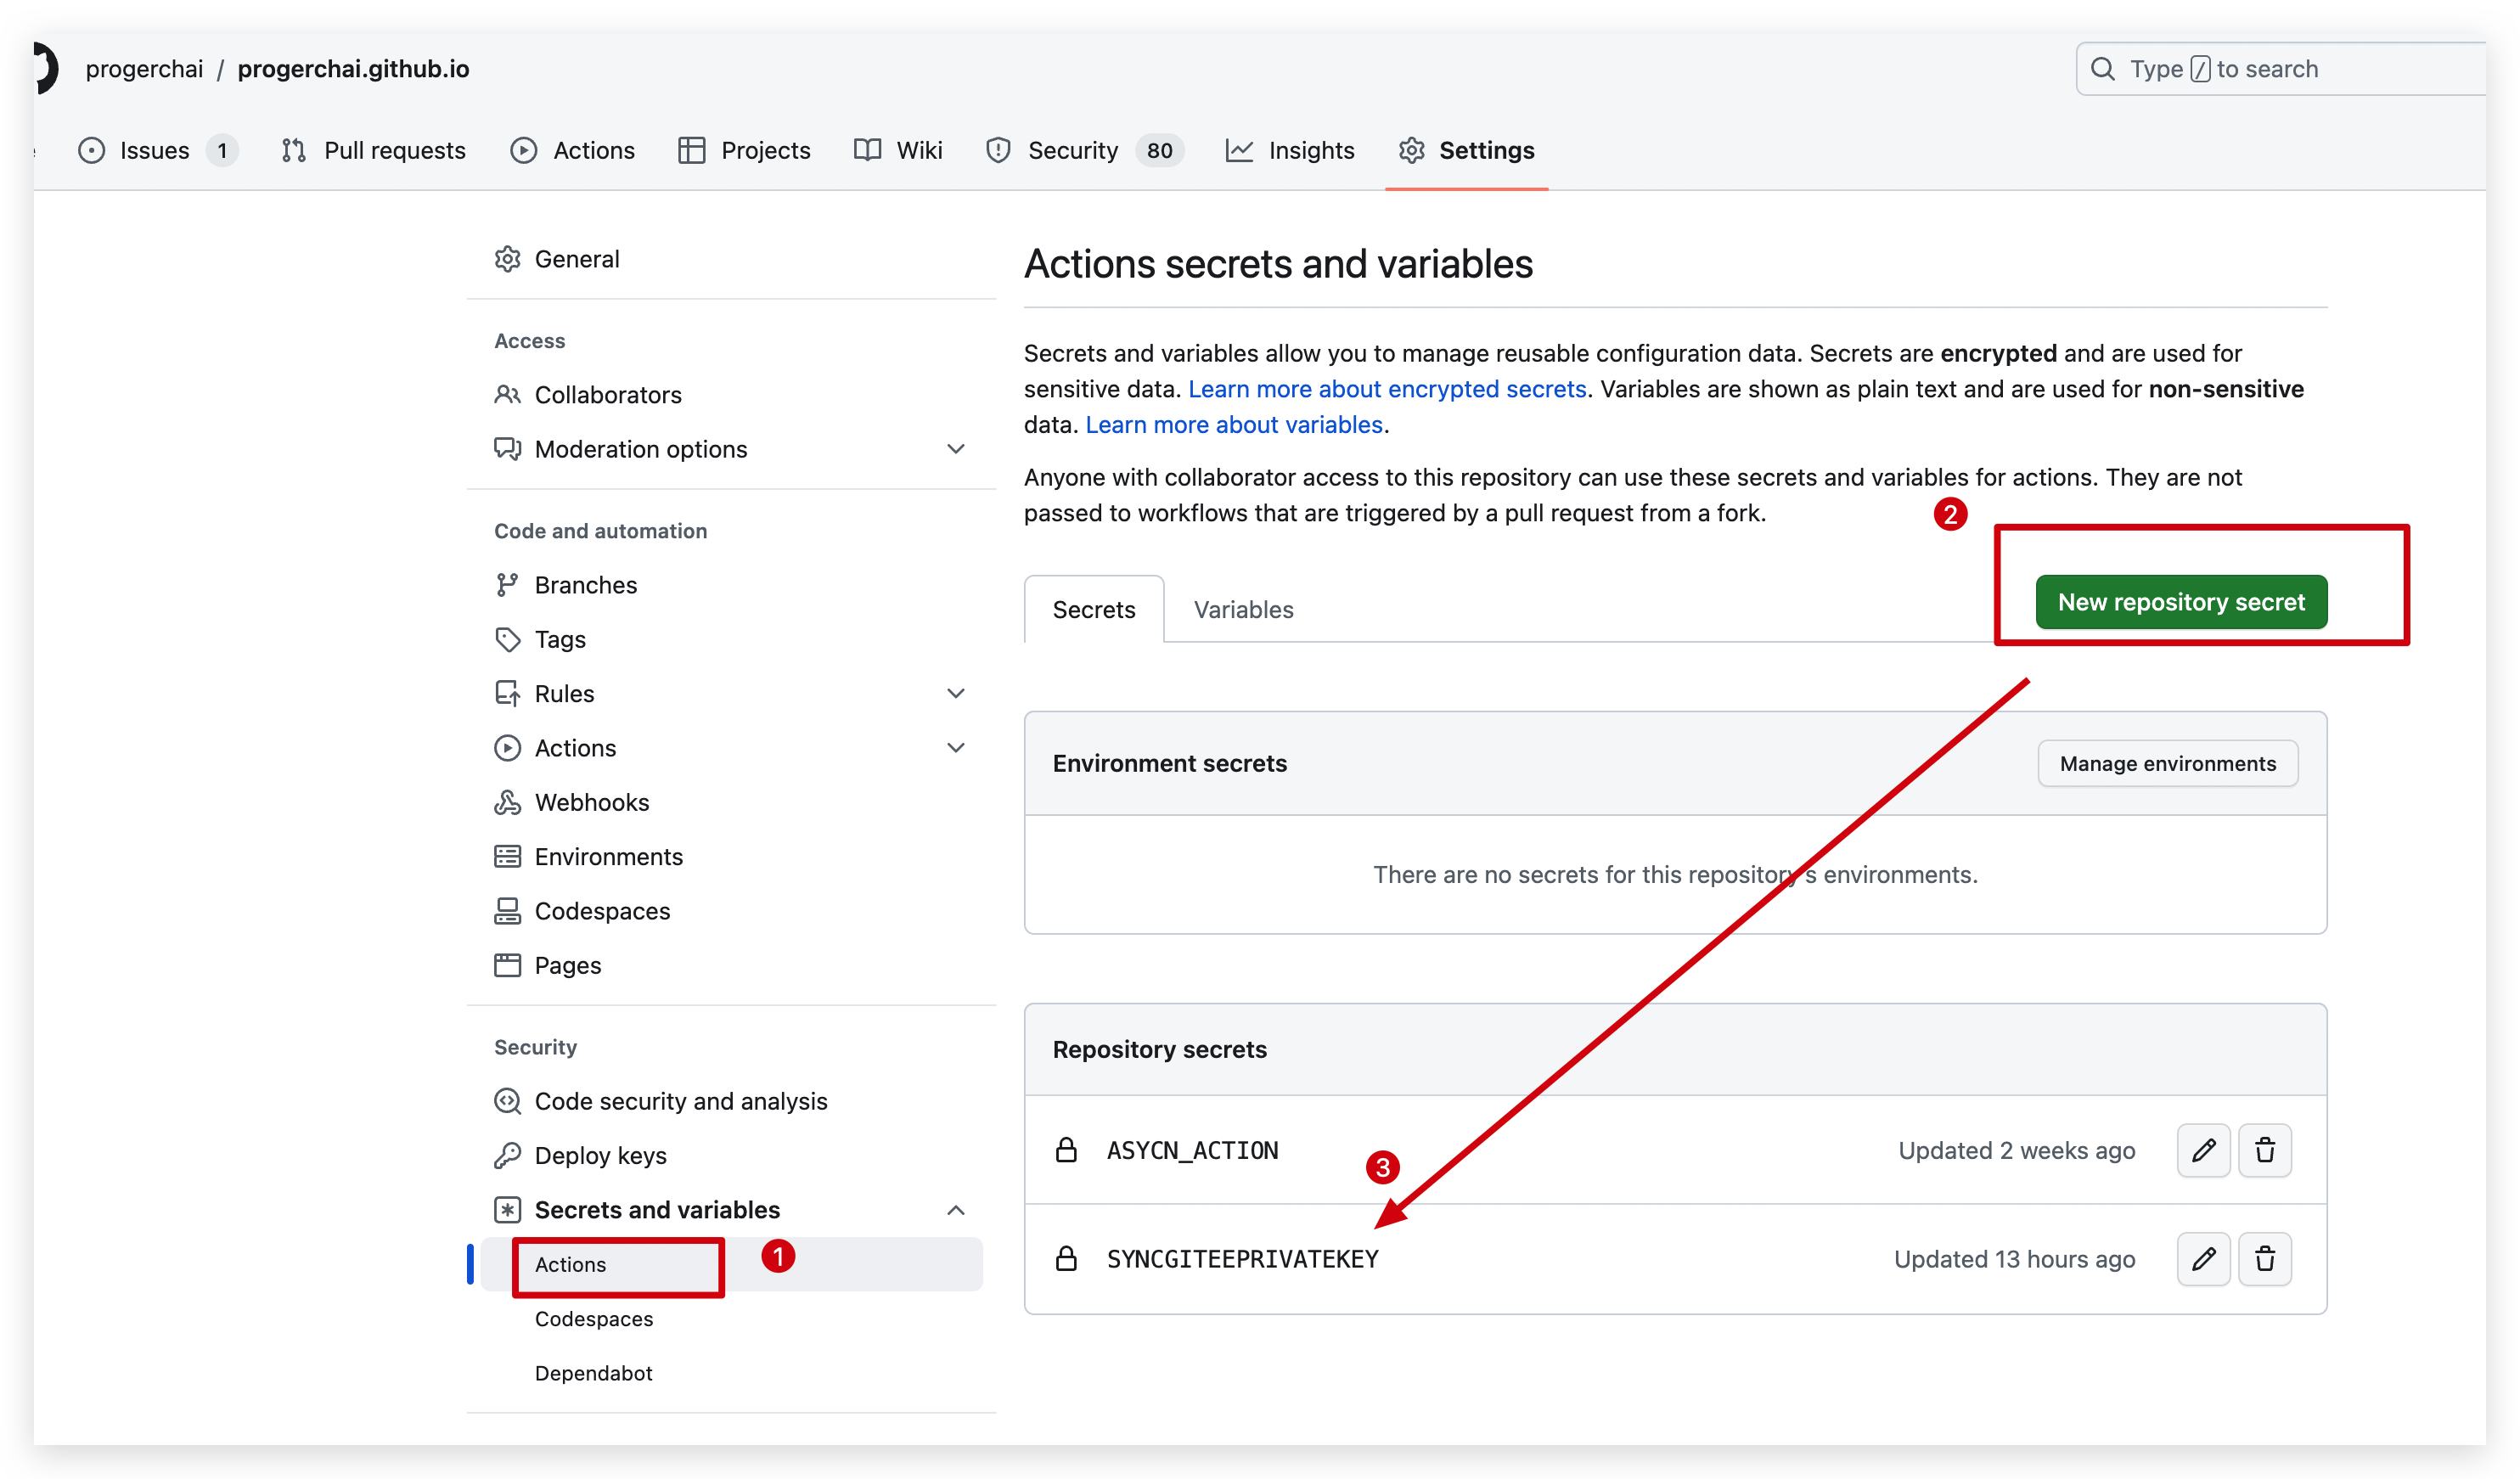Click the Collaborators people icon
This screenshot has width=2520, height=1479.
tap(507, 395)
